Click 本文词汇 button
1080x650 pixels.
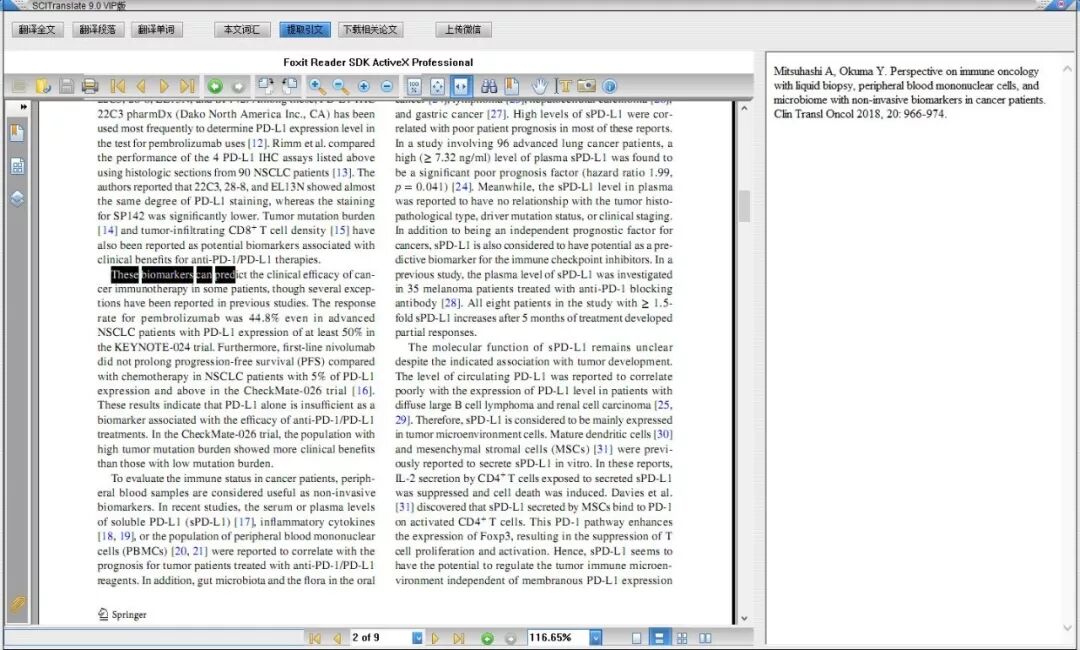[242, 30]
